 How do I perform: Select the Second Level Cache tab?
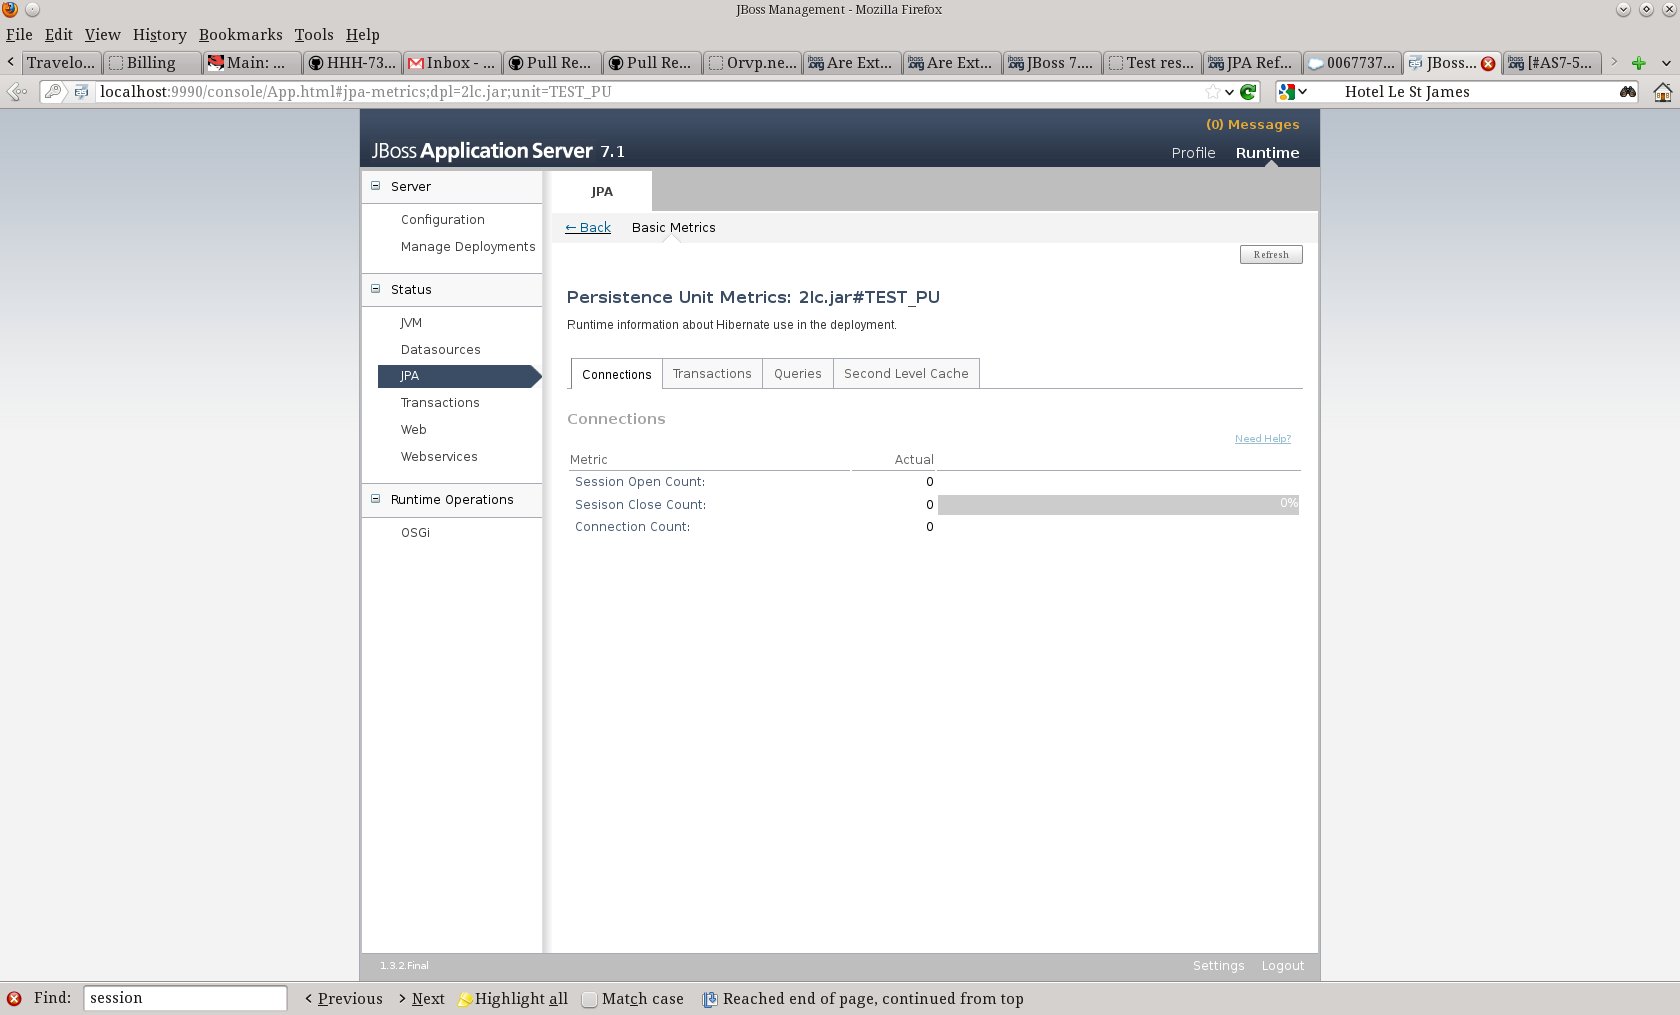coord(906,374)
